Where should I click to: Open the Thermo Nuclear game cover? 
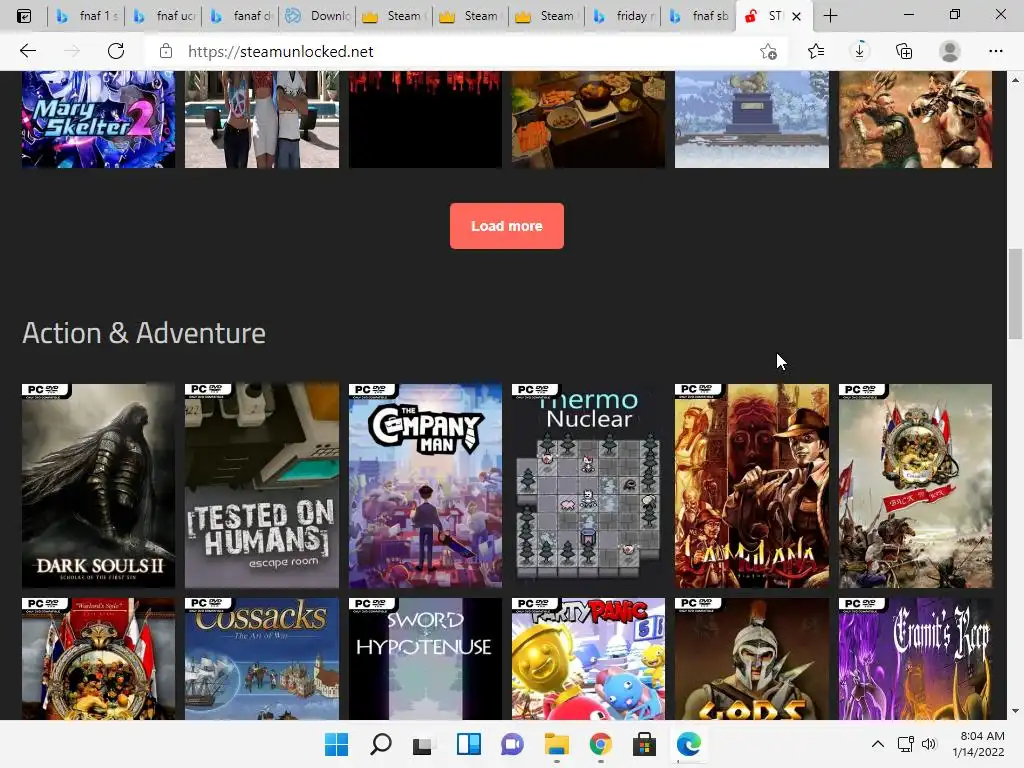point(588,486)
